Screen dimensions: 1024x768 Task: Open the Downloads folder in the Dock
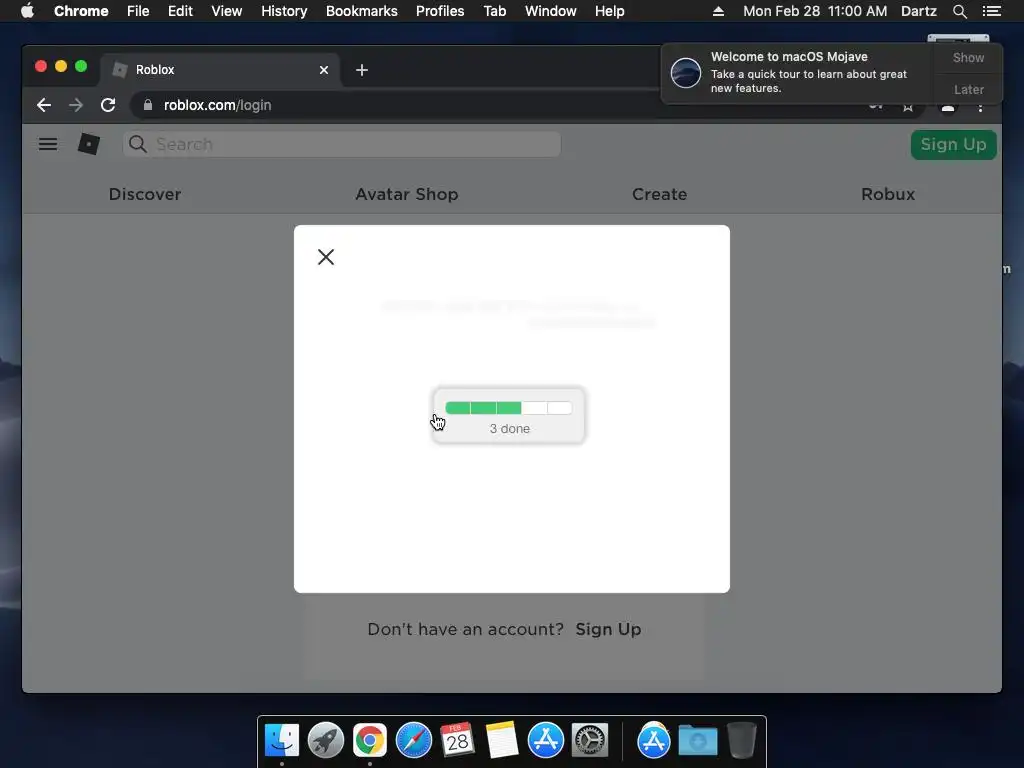697,740
